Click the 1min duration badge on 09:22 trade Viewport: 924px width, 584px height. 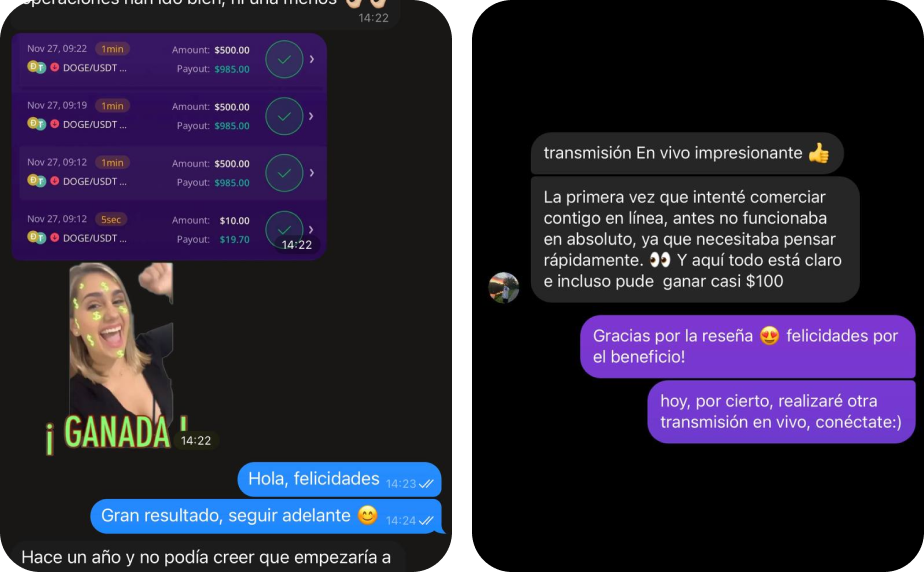coord(113,49)
